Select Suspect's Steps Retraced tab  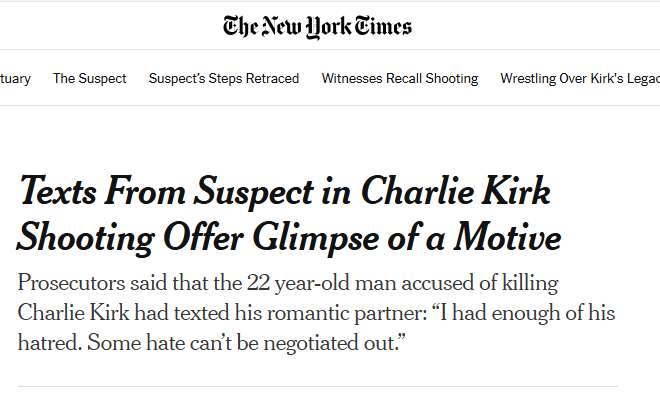[224, 78]
